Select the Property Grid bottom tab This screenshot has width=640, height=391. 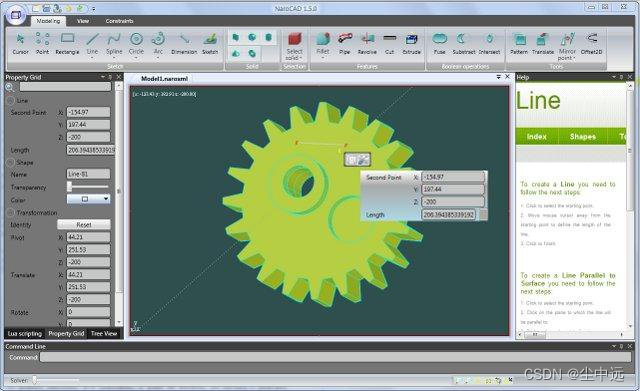click(x=66, y=333)
